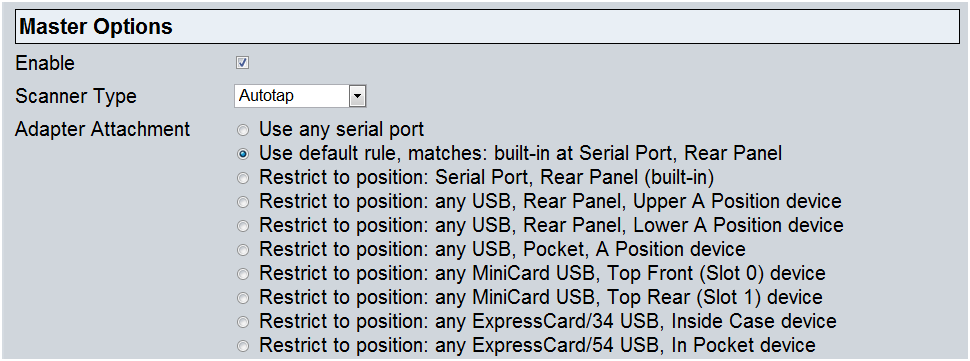Click the Master Options section header

[487, 27]
